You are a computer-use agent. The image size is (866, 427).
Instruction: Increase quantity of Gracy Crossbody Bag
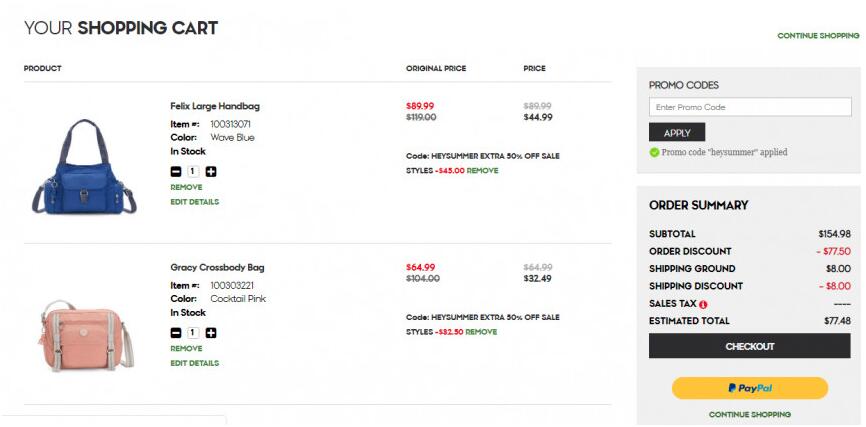tap(211, 333)
